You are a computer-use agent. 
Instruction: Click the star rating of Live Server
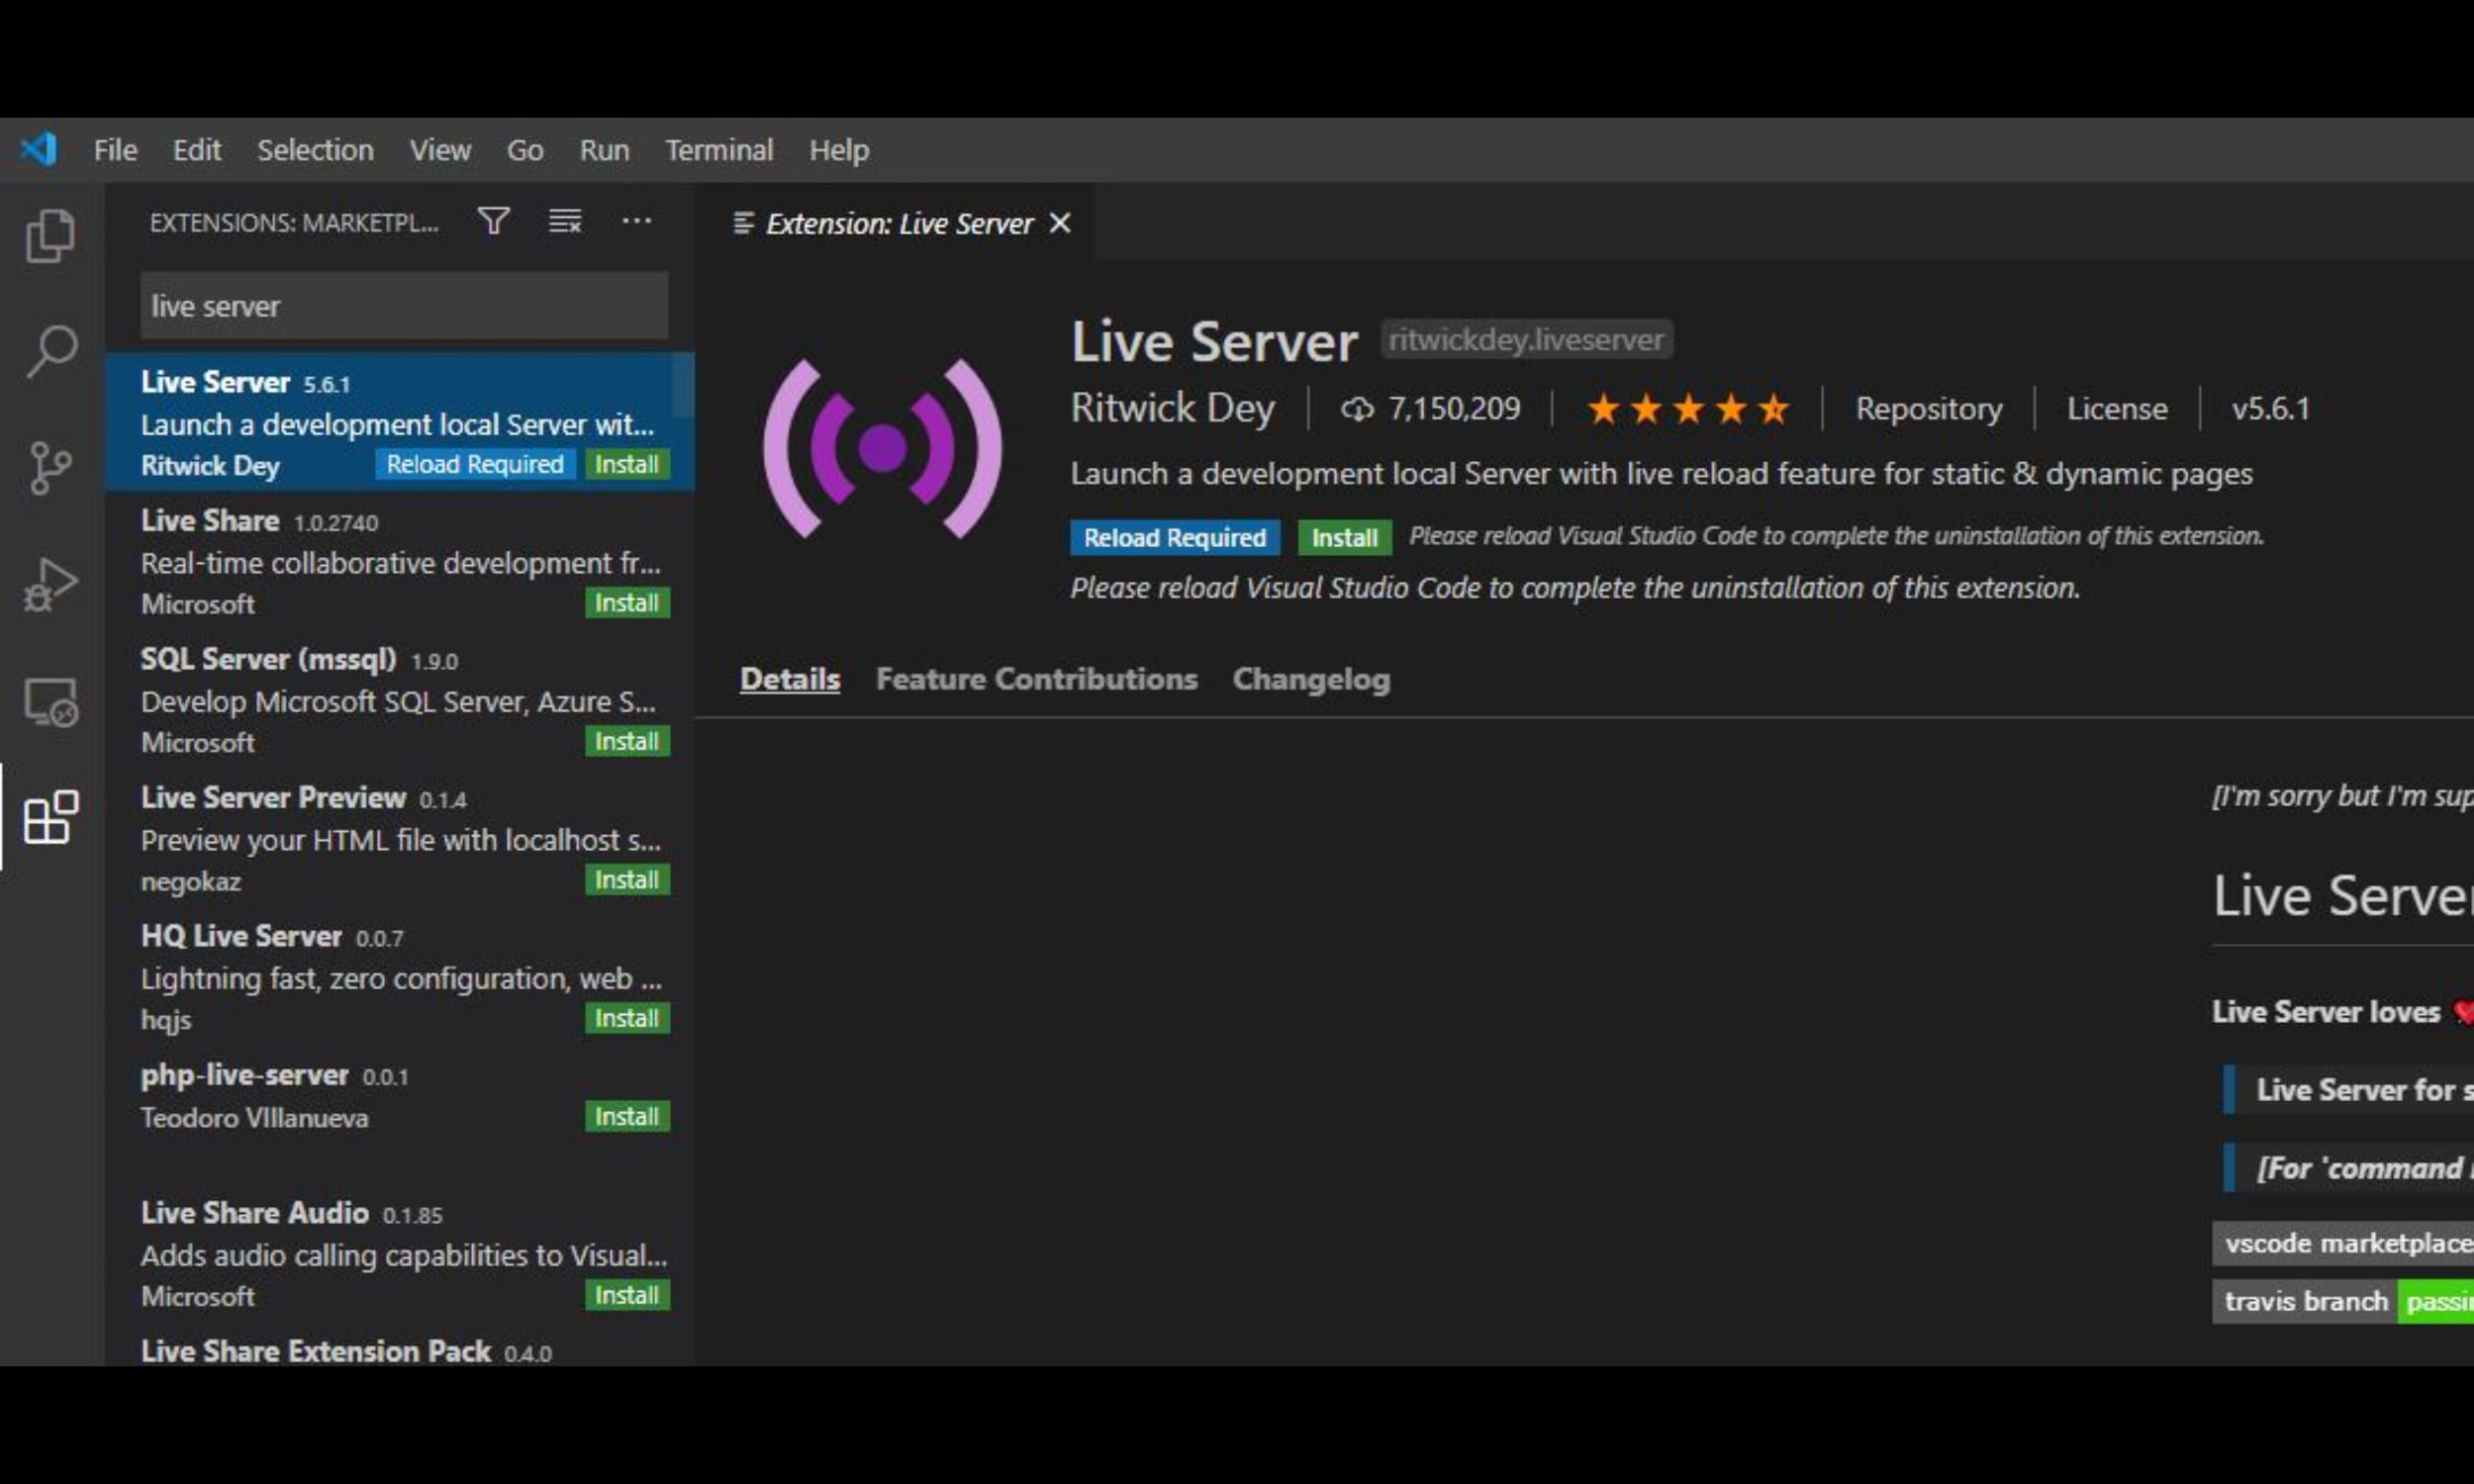tap(1687, 409)
